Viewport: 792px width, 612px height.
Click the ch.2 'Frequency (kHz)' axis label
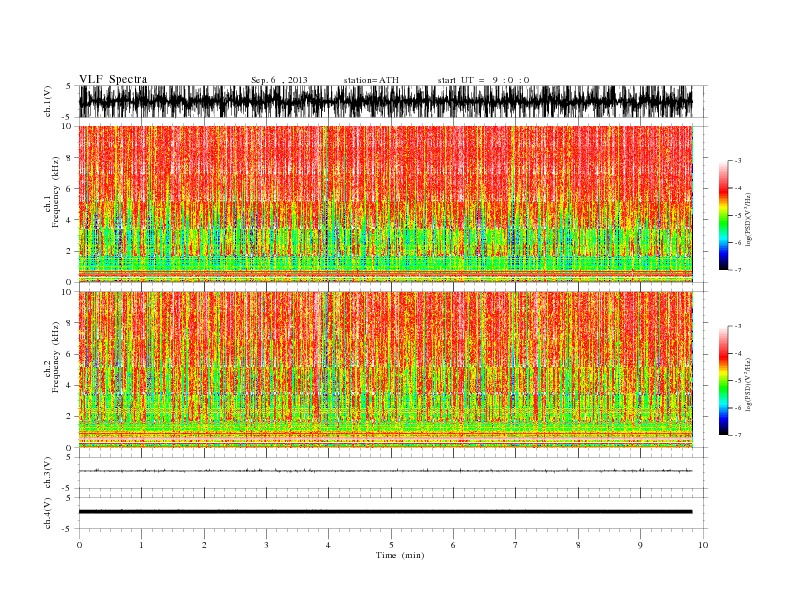[x=55, y=357]
